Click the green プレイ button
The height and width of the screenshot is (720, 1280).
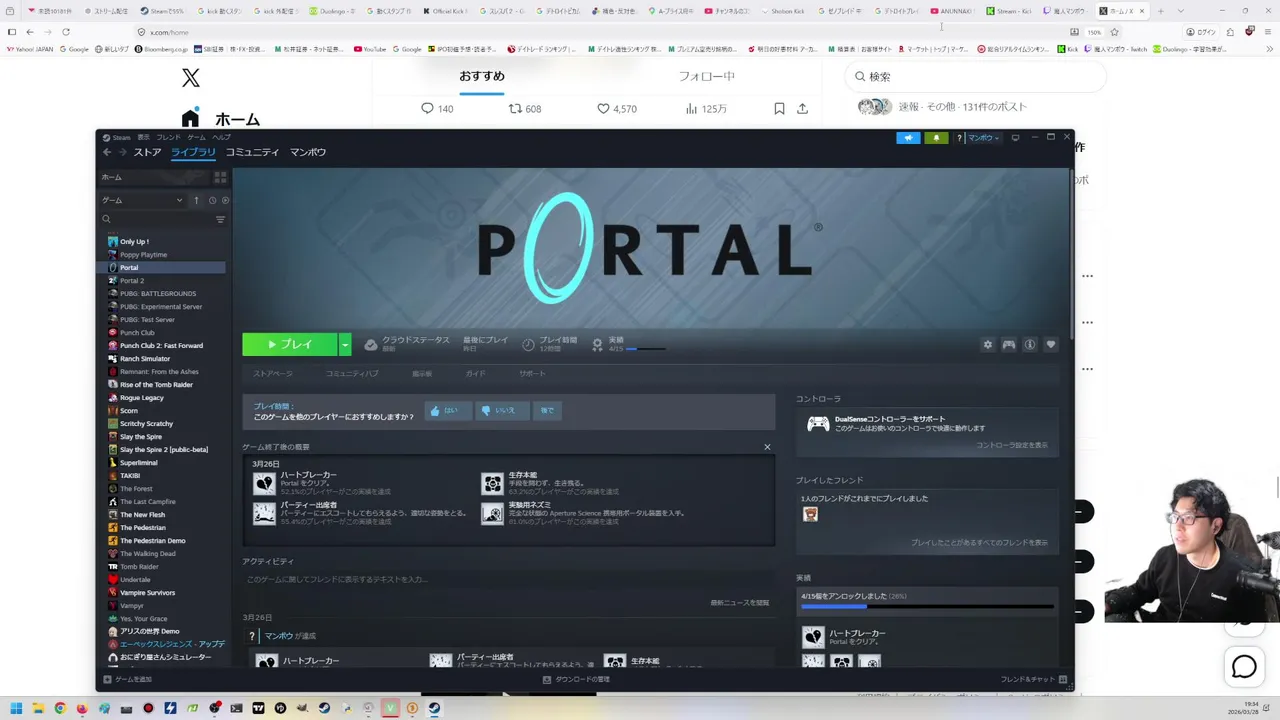tap(290, 344)
